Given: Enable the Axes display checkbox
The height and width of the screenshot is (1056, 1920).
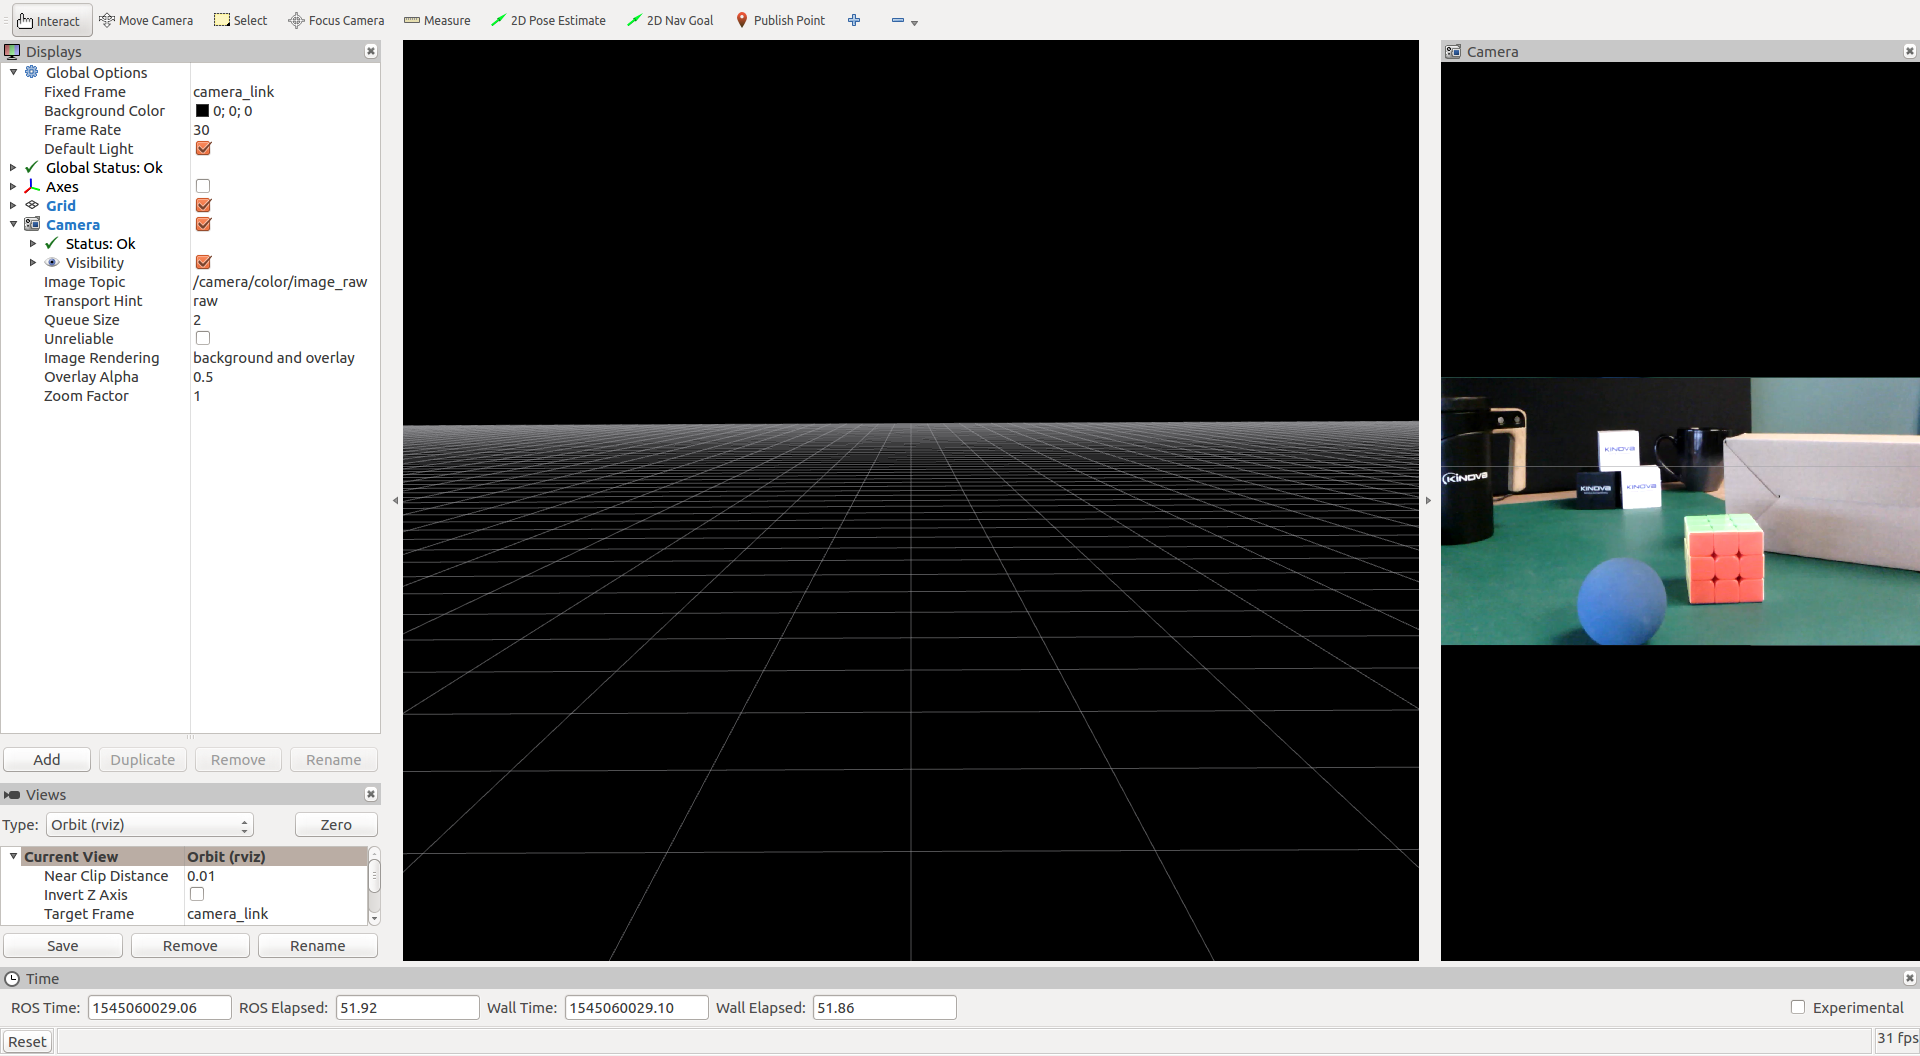Looking at the screenshot, I should 203,186.
